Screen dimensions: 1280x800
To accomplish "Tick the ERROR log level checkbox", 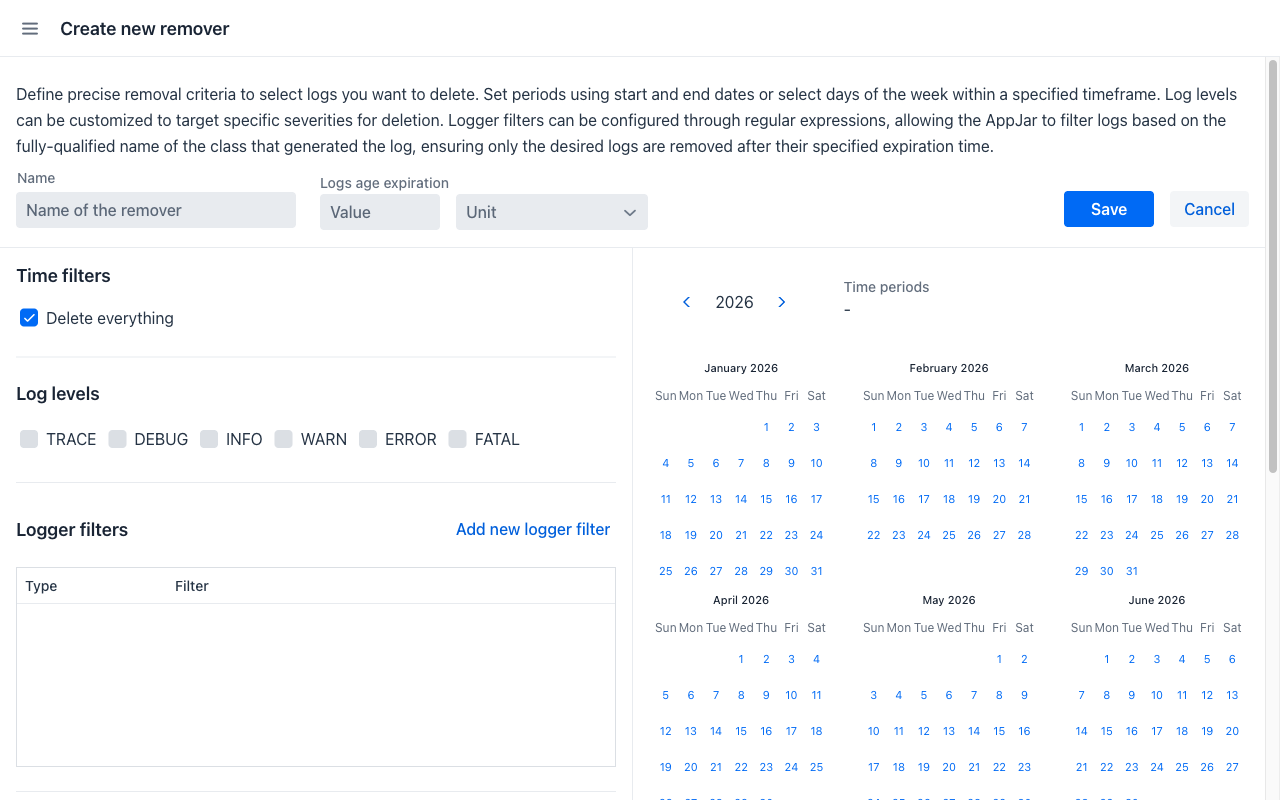I will [368, 439].
